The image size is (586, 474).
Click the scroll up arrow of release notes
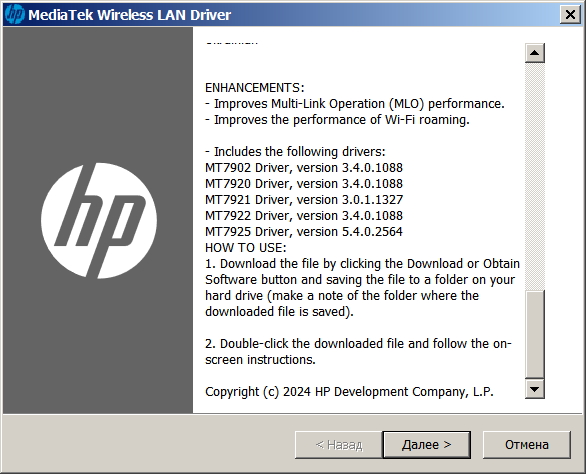pos(534,53)
